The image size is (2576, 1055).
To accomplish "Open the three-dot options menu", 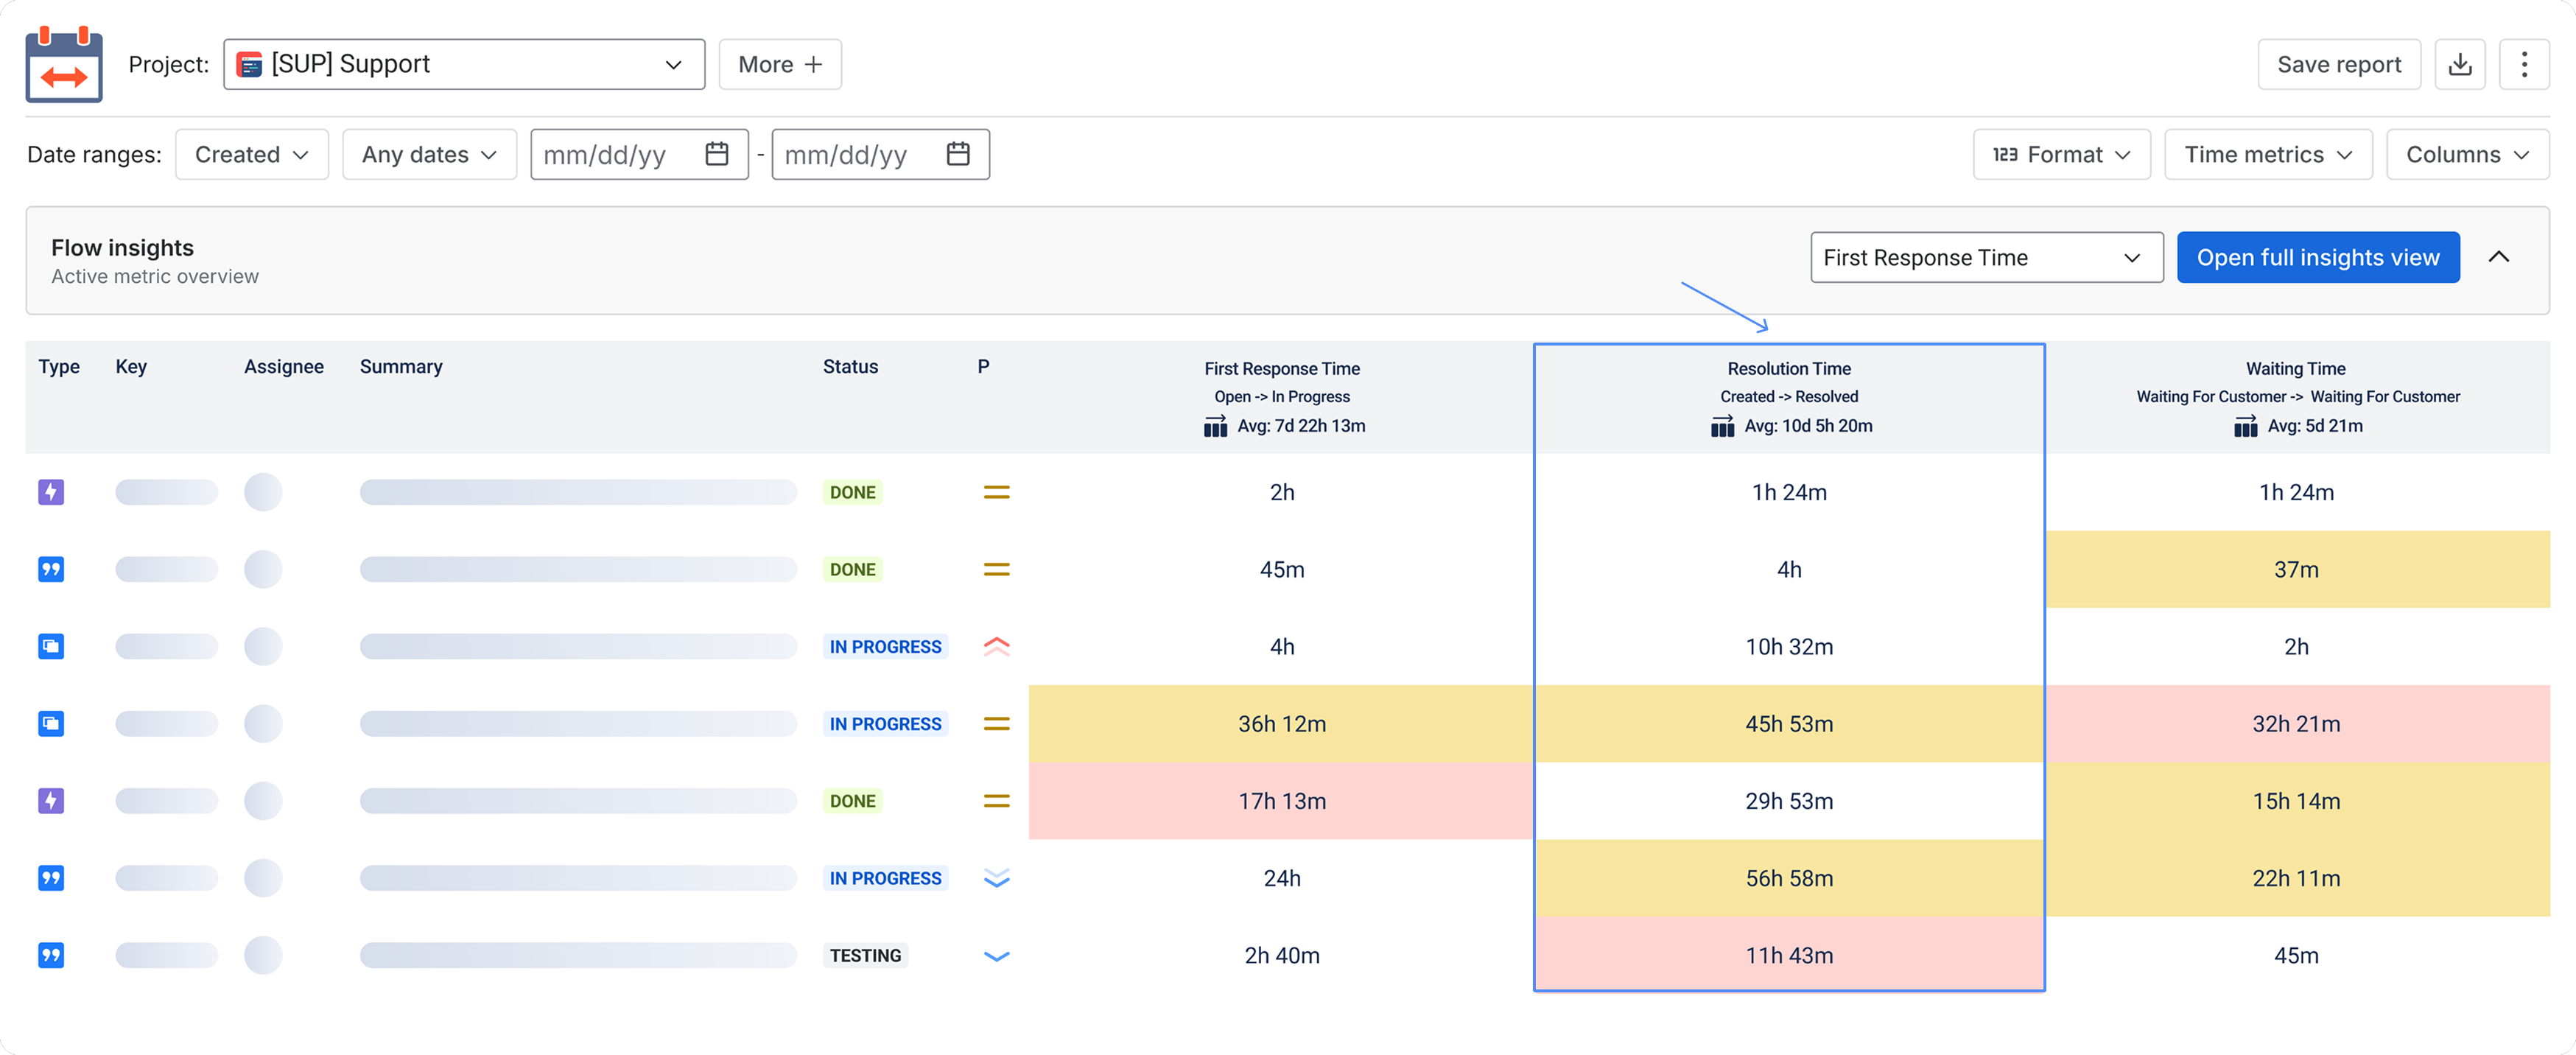I will coord(2524,64).
